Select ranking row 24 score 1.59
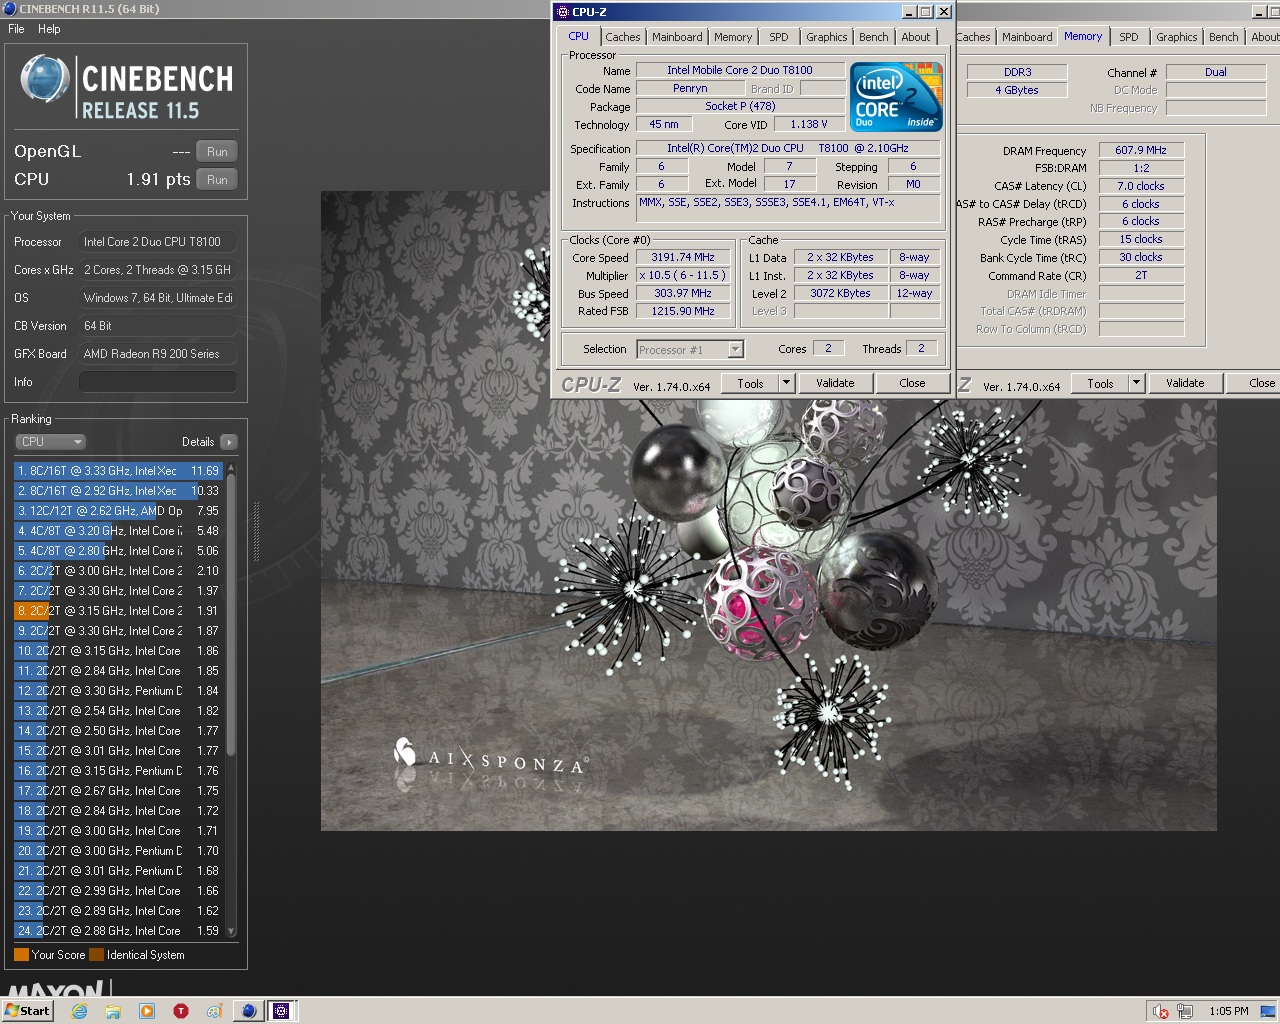Screen dimensions: 1280x1024 tap(118, 931)
